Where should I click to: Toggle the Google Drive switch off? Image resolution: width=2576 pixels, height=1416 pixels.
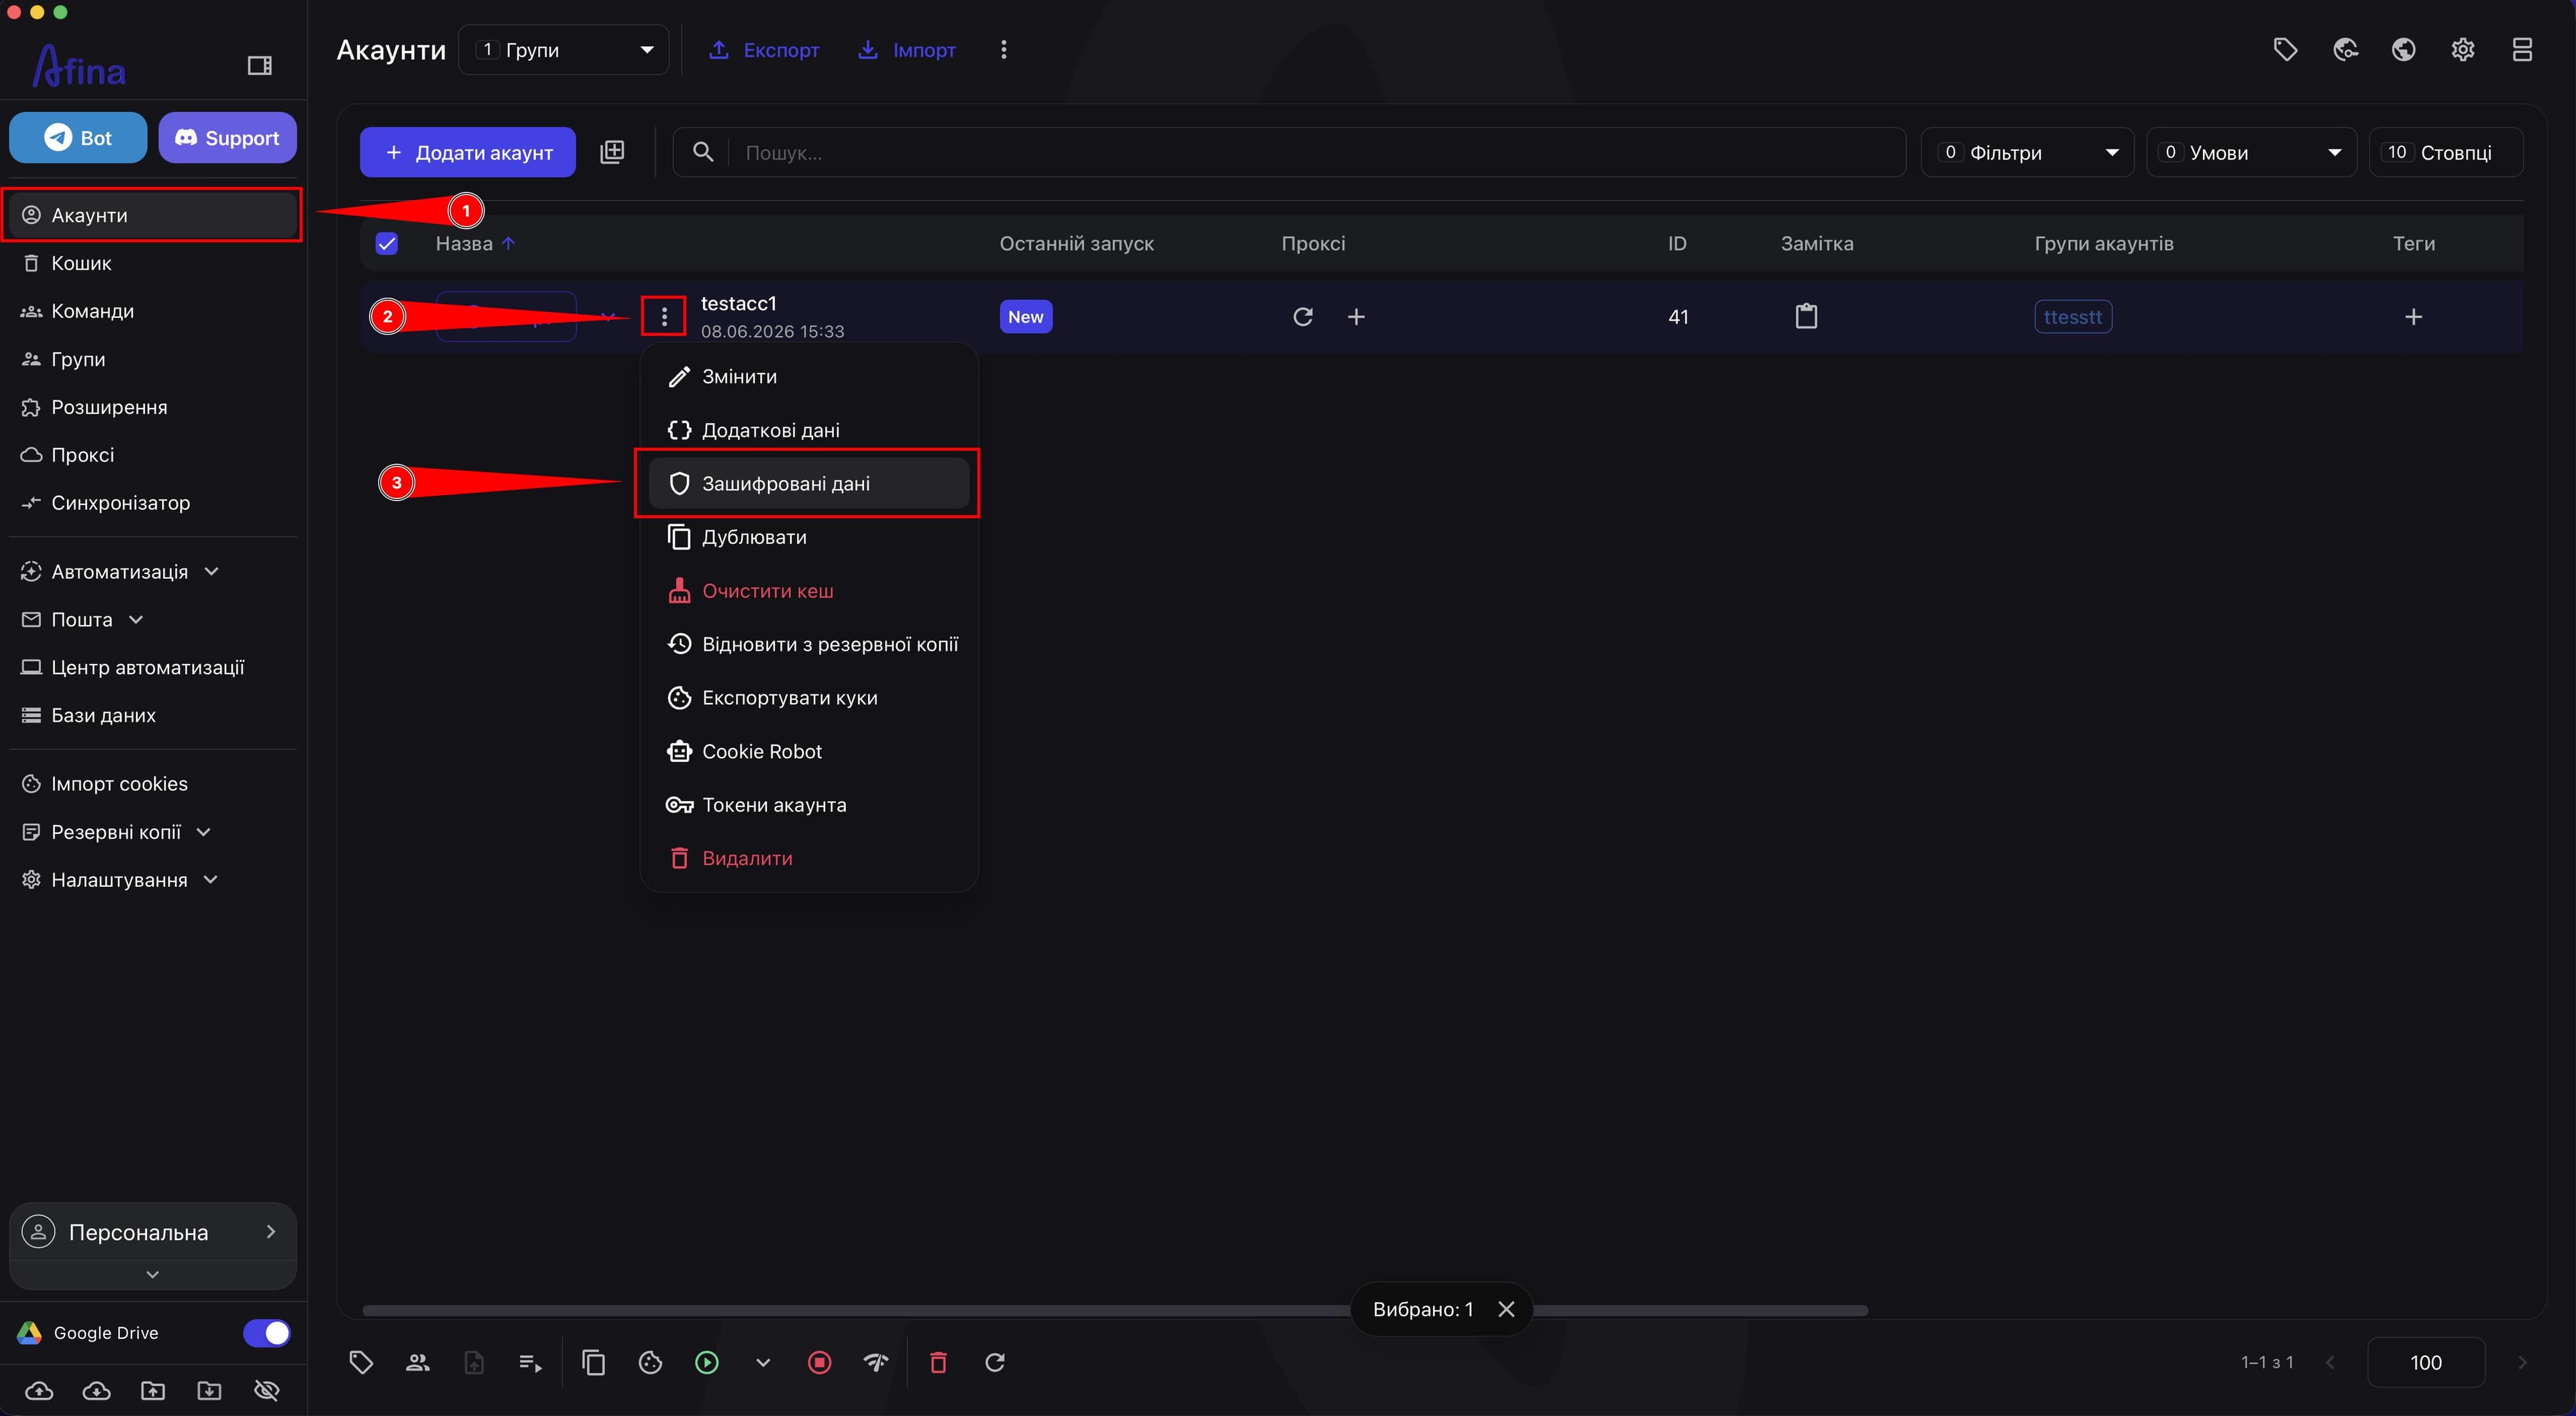click(x=266, y=1333)
